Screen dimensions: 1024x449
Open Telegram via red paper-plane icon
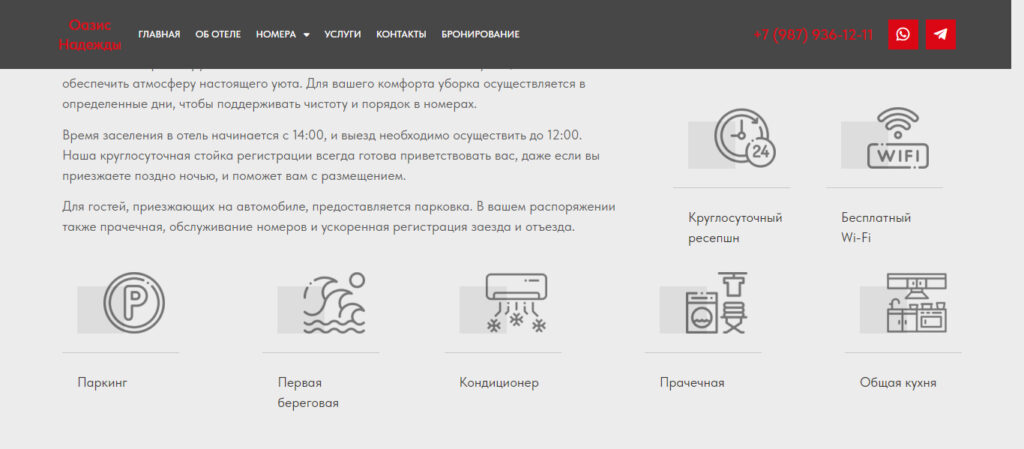940,34
